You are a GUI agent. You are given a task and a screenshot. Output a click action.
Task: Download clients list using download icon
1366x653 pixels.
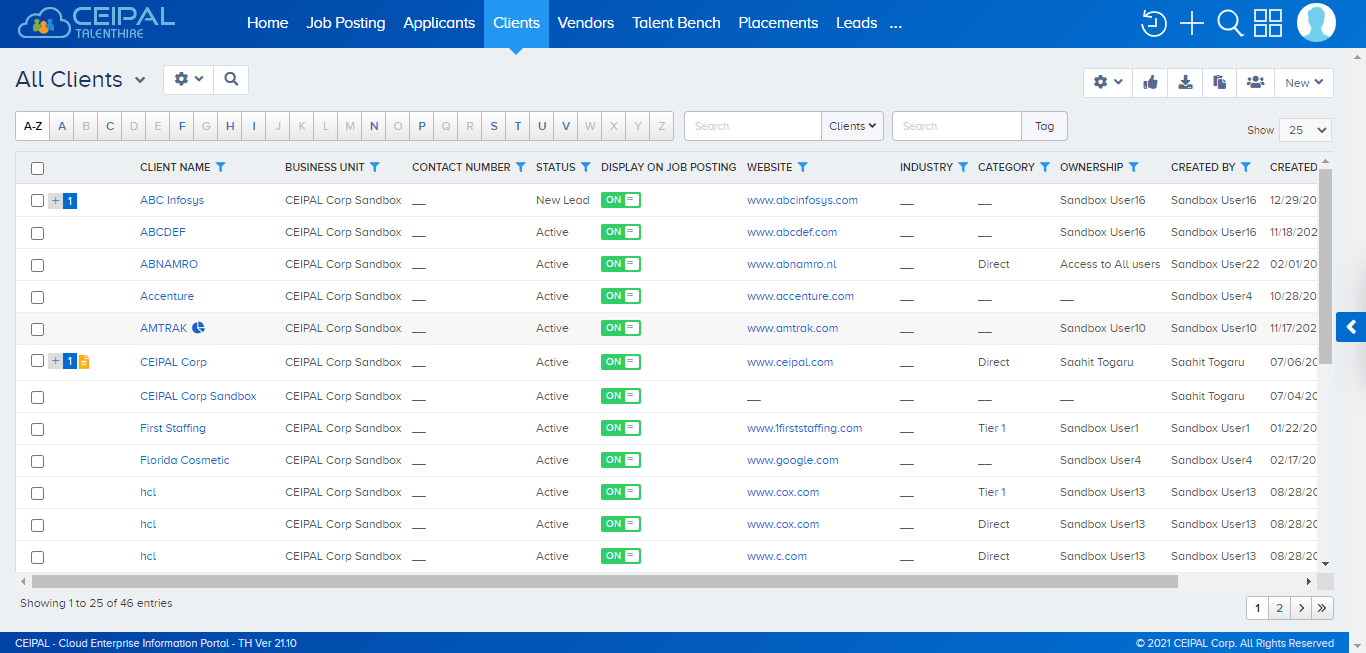[1185, 82]
